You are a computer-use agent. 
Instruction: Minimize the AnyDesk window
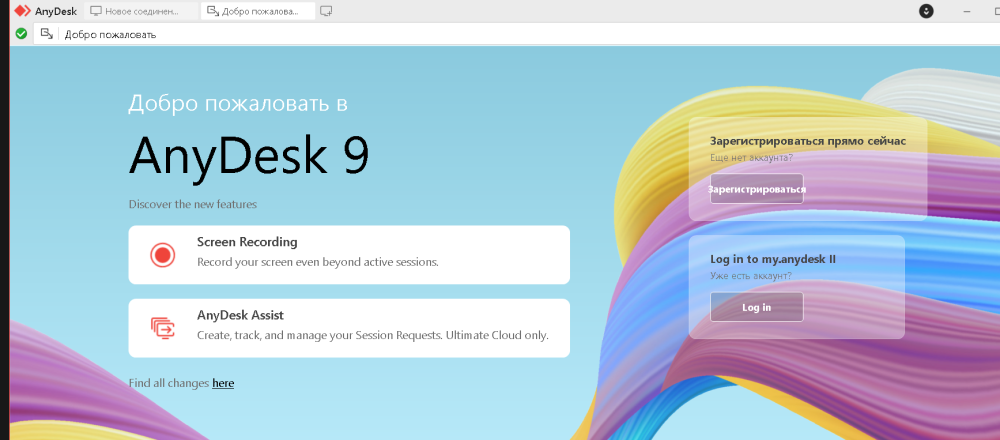tap(967, 11)
